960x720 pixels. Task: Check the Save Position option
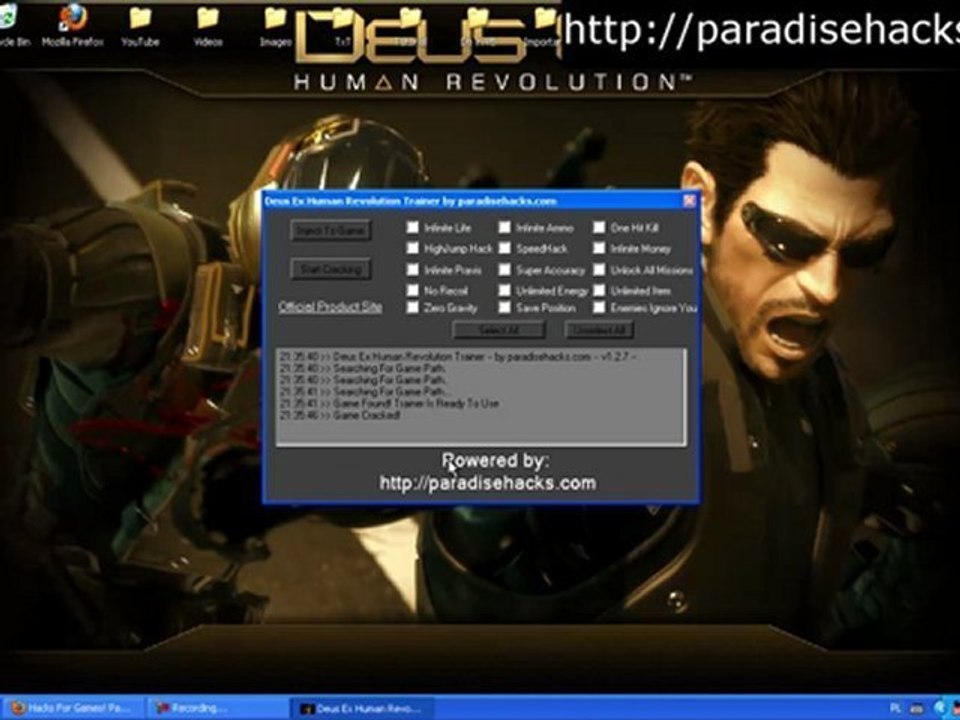(x=504, y=307)
